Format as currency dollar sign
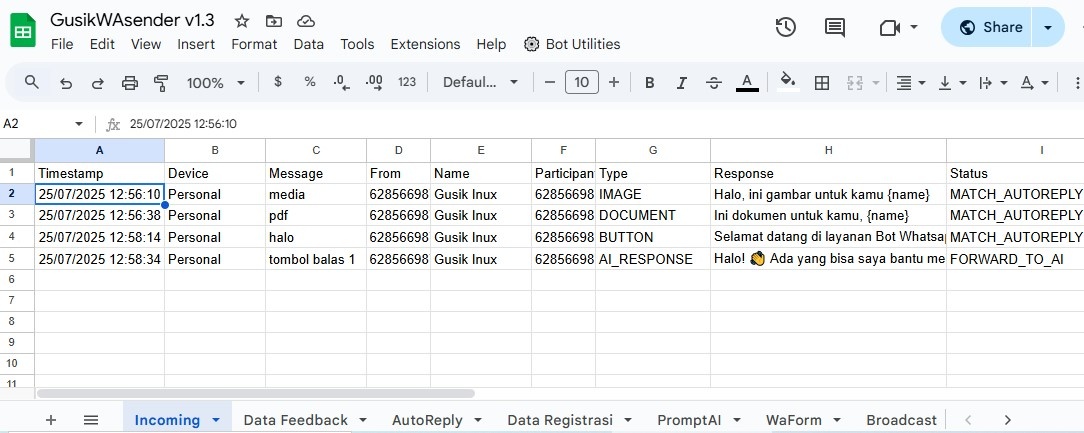This screenshot has width=1084, height=433. 278,82
